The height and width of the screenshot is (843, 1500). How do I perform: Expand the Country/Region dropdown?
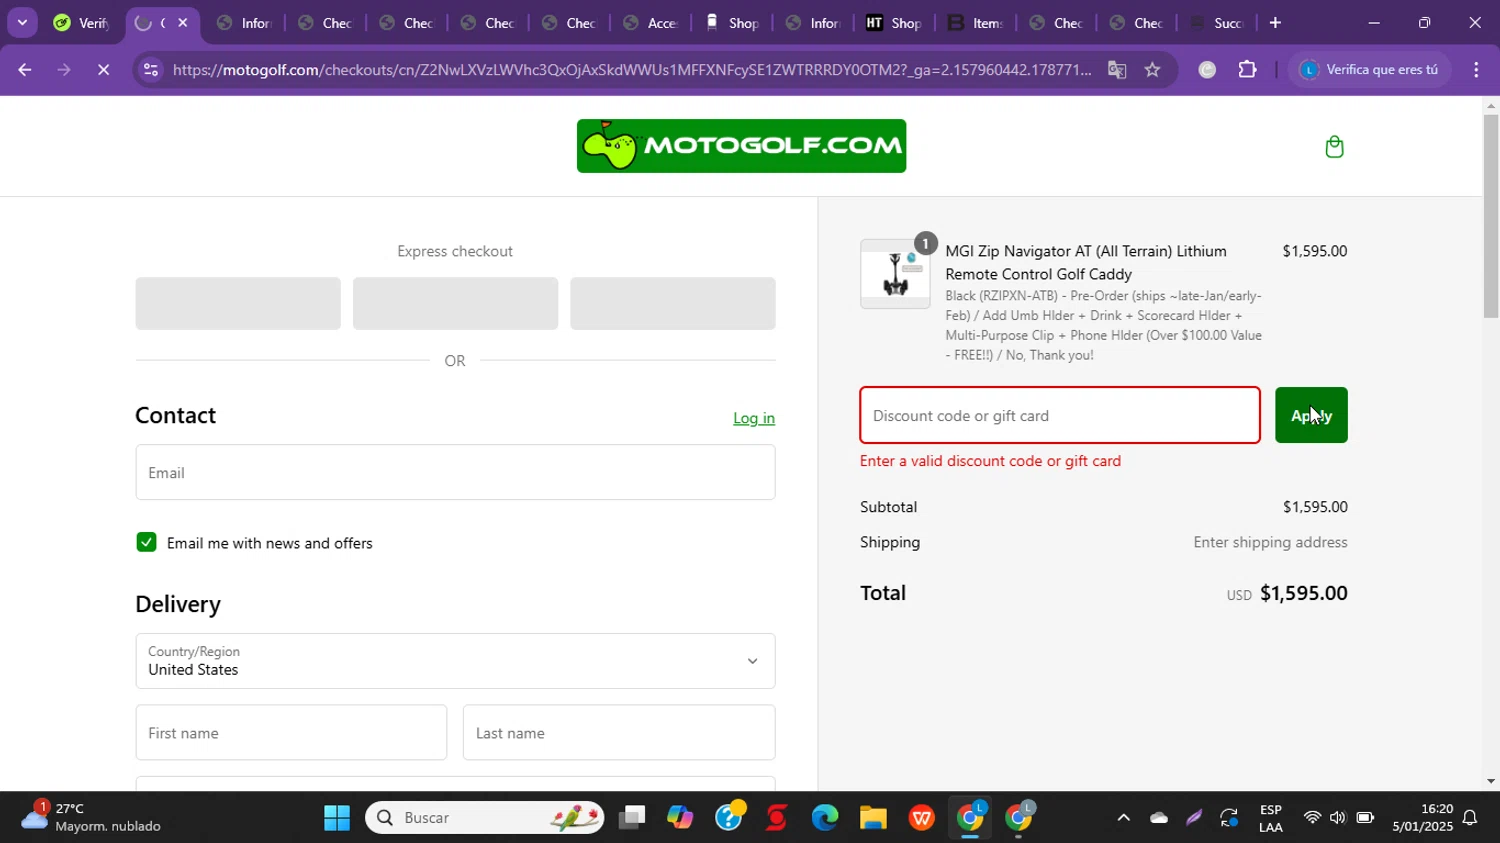click(455, 661)
